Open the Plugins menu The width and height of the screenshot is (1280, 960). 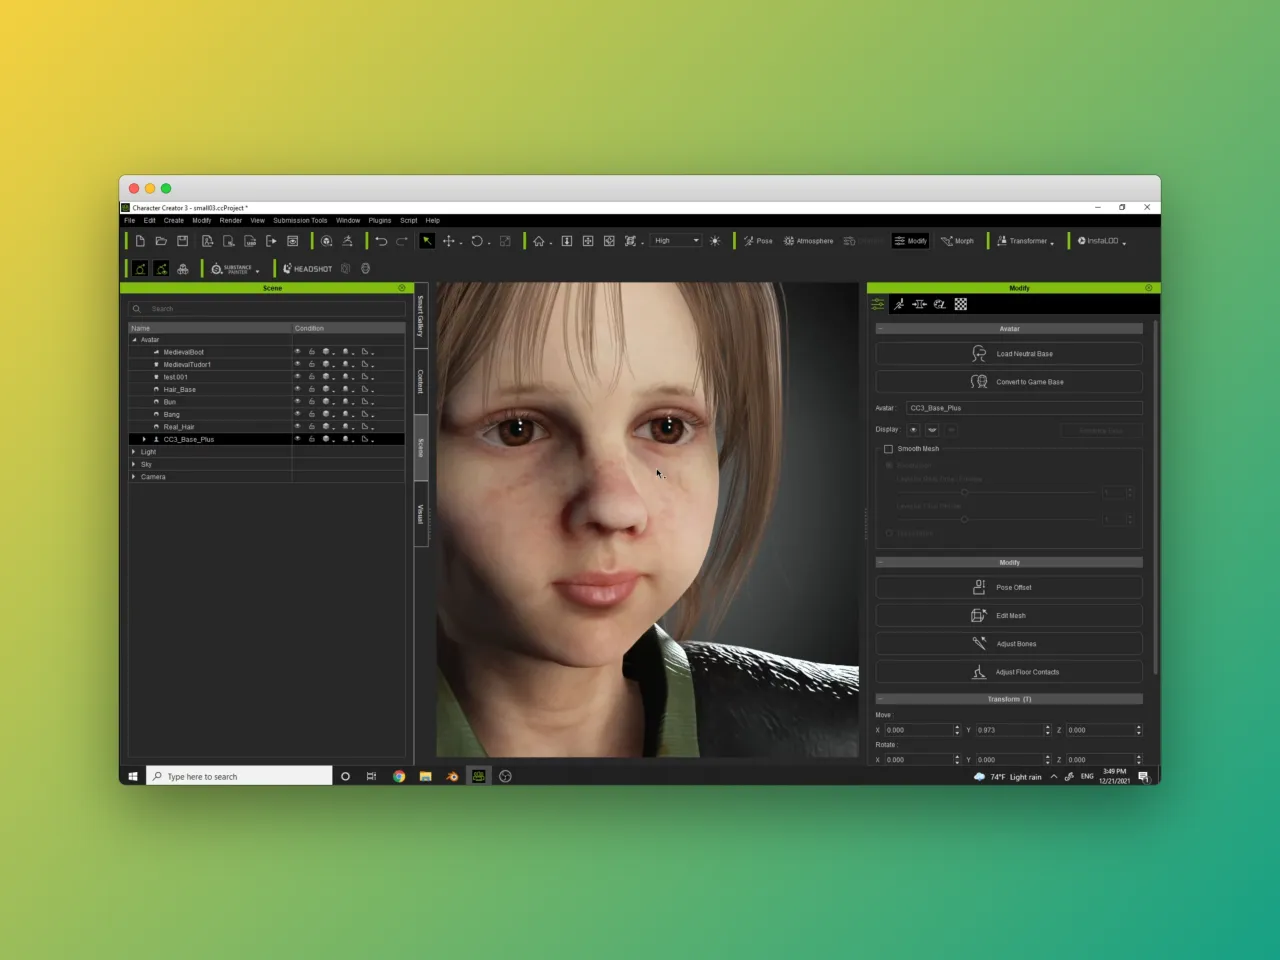[x=380, y=220]
